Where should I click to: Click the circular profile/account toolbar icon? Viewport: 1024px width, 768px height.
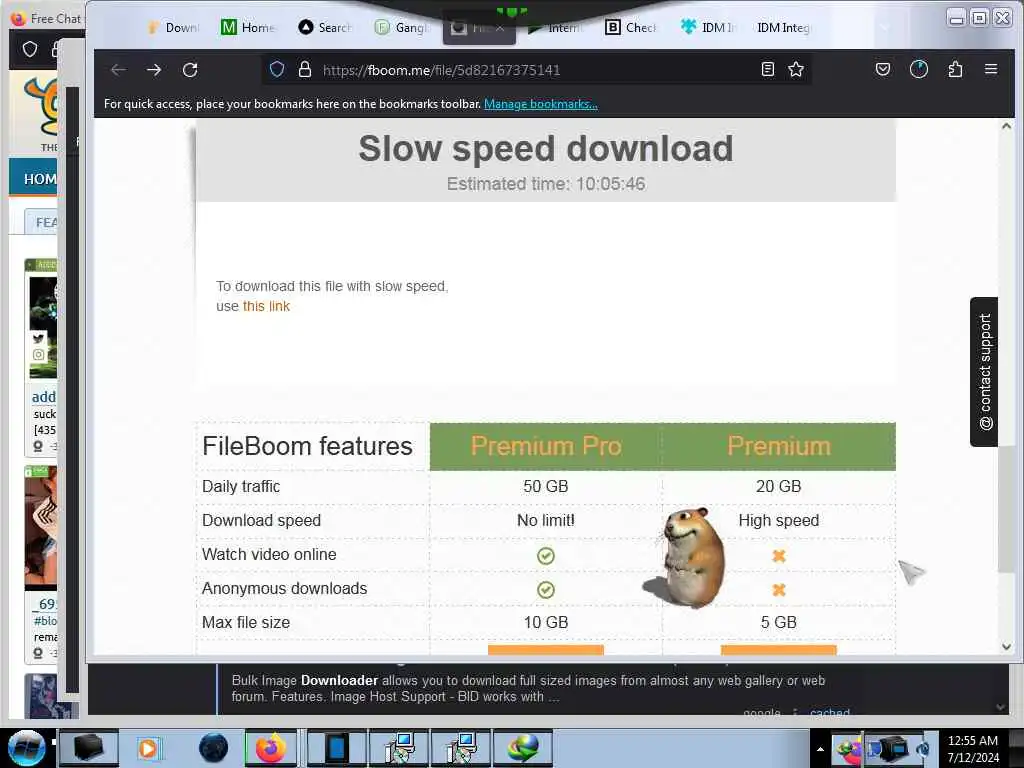coord(919,69)
